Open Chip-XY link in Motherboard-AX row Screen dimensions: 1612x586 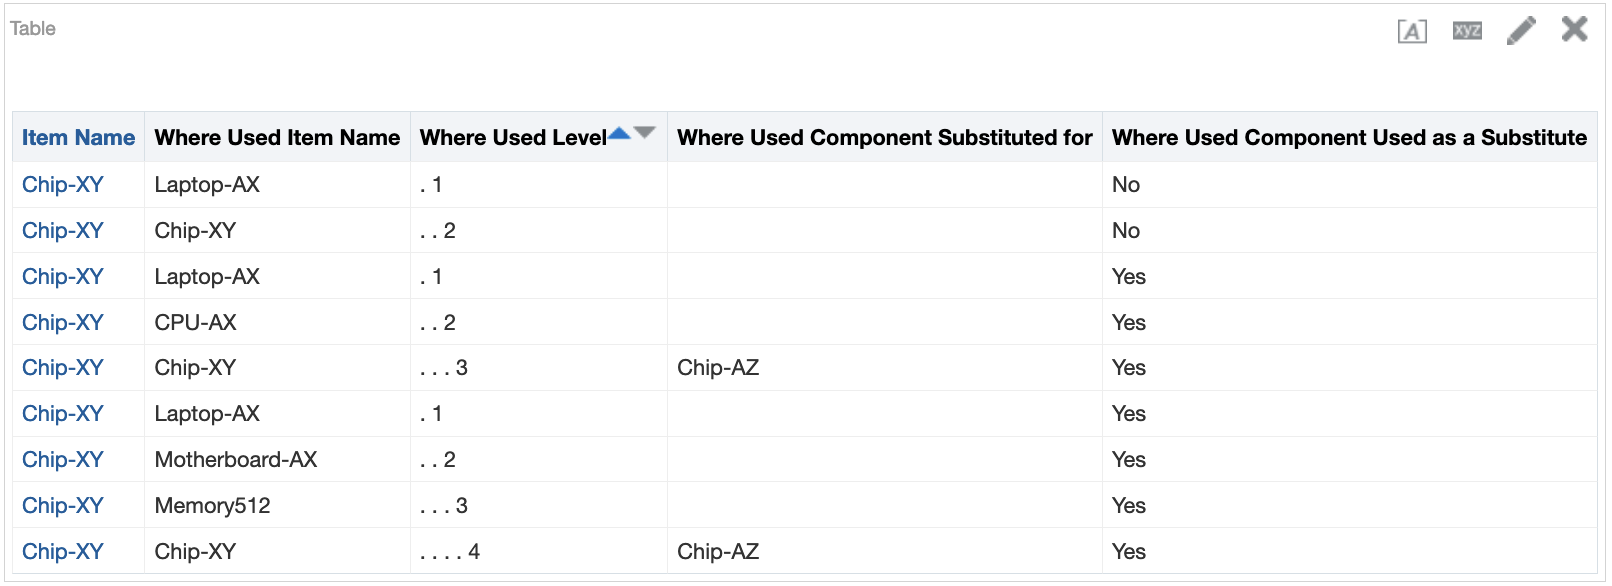pyautogui.click(x=63, y=459)
